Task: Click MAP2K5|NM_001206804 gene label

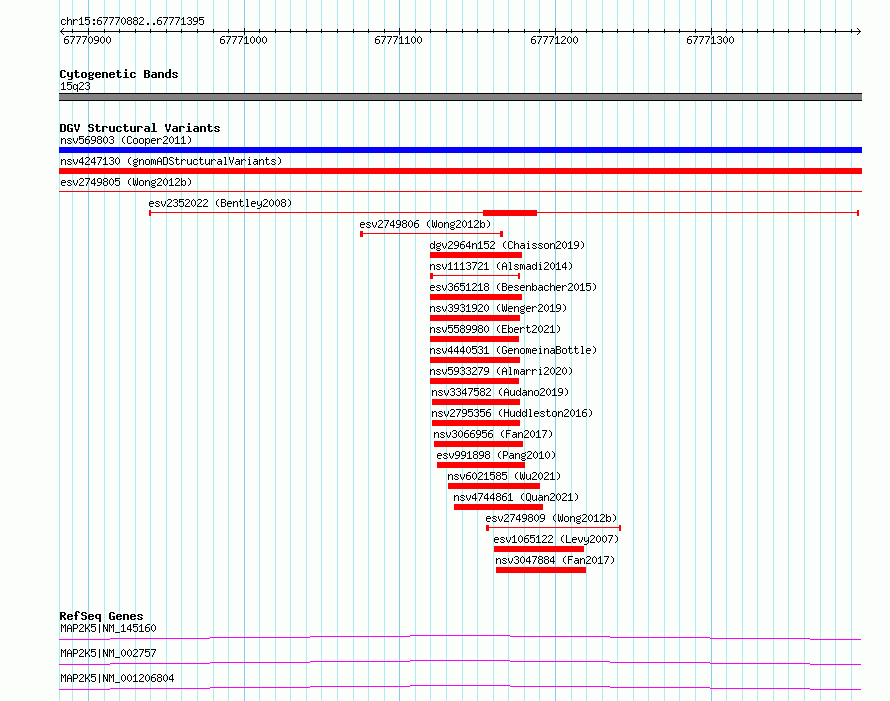Action: [x=117, y=678]
